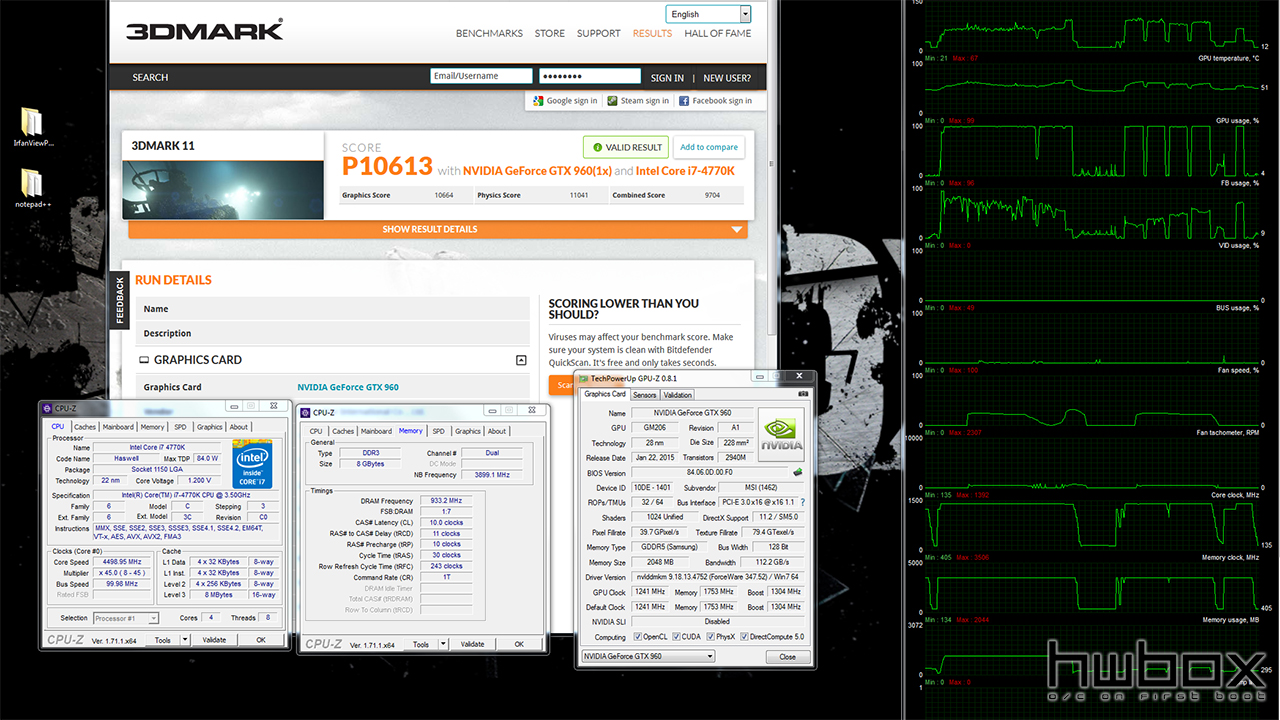Click the Bus Interface question mark icon
Screen dimensions: 1280x720
pos(803,502)
